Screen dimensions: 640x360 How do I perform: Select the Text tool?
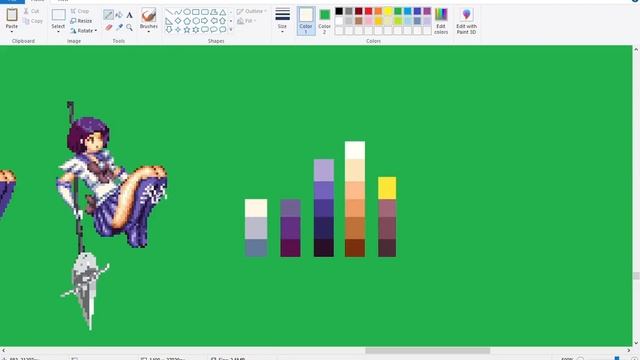tap(129, 15)
